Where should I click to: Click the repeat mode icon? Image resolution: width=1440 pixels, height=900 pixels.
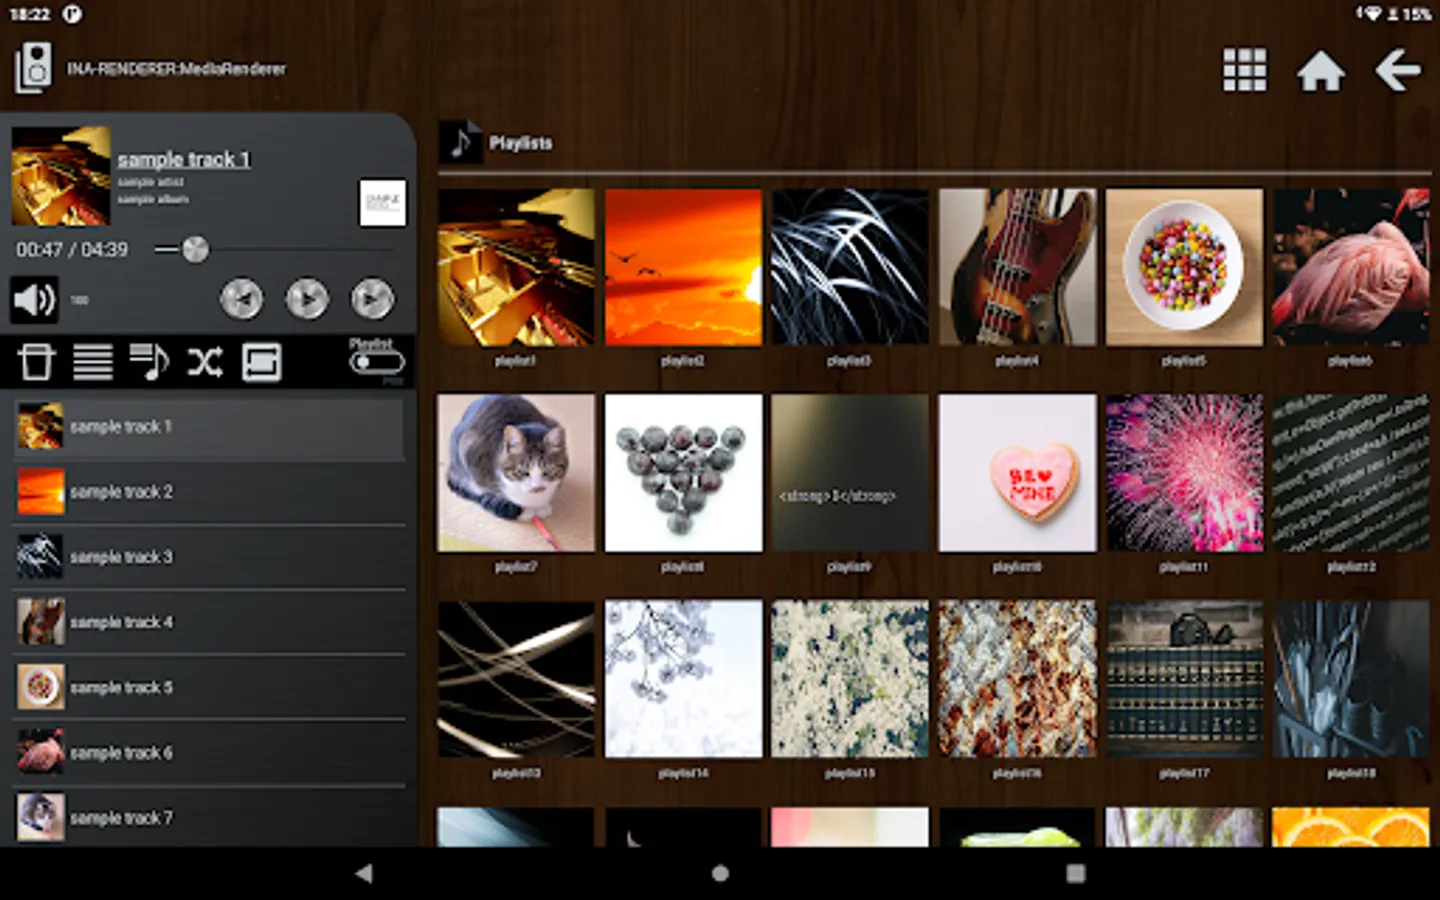tap(262, 362)
